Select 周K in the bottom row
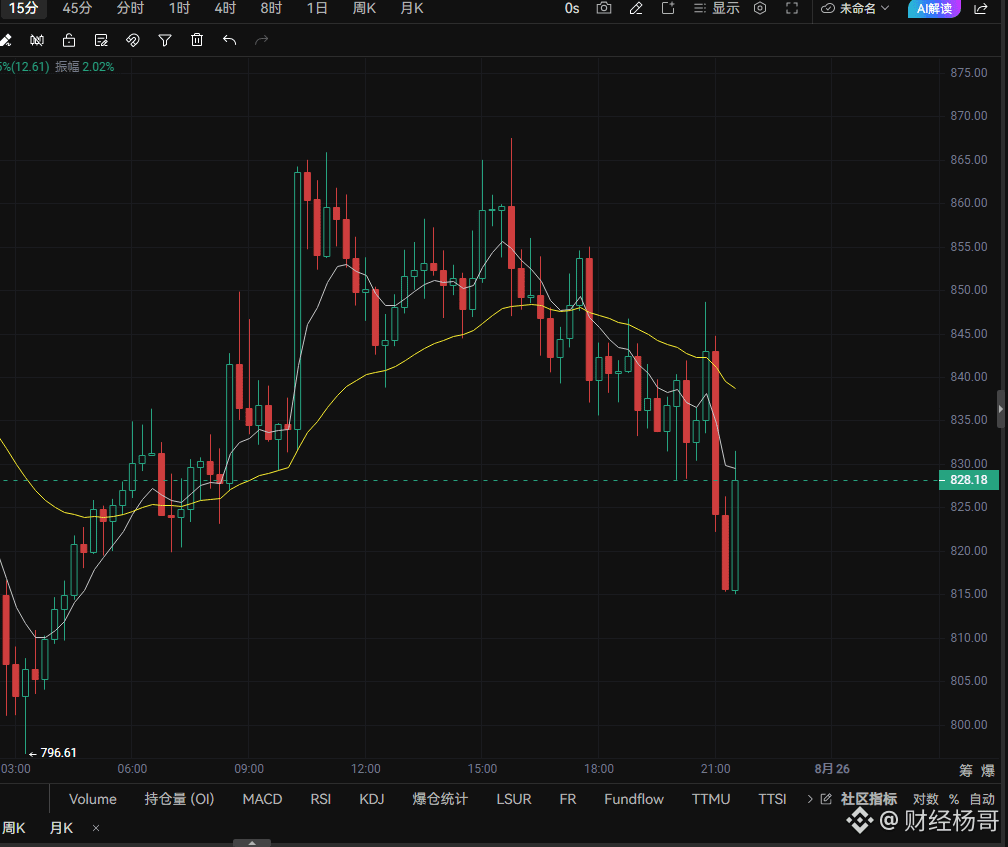 (x=13, y=828)
